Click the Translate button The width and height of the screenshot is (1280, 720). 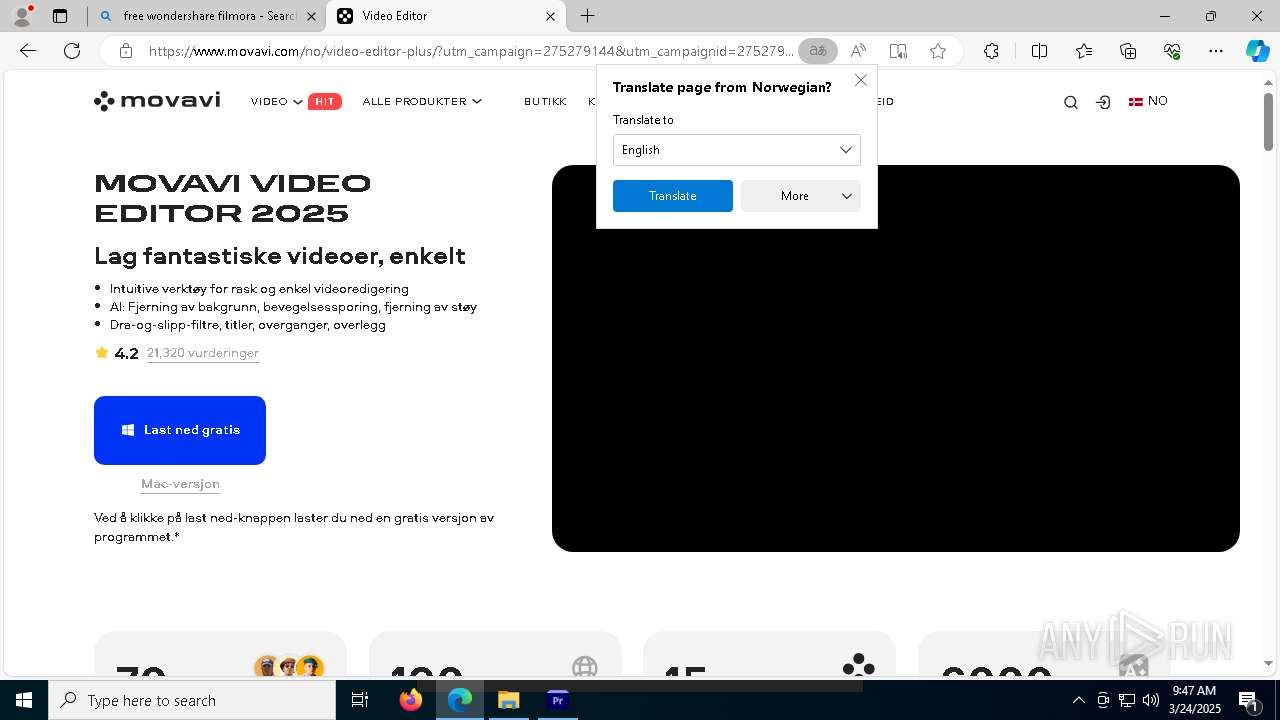673,196
